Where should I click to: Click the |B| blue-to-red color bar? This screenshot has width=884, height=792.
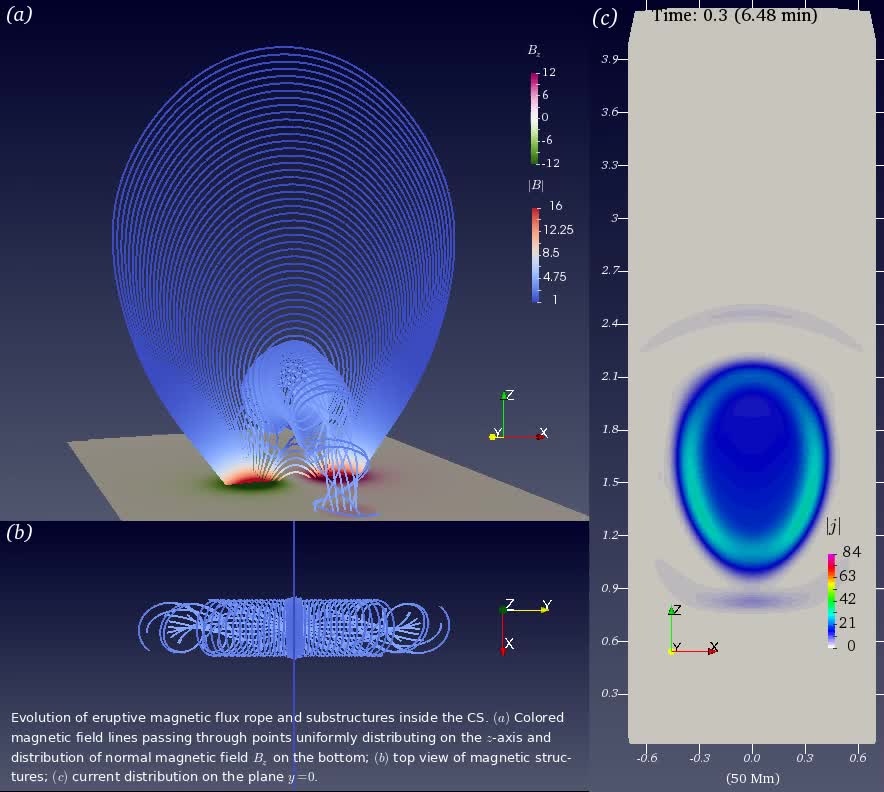pyautogui.click(x=537, y=254)
